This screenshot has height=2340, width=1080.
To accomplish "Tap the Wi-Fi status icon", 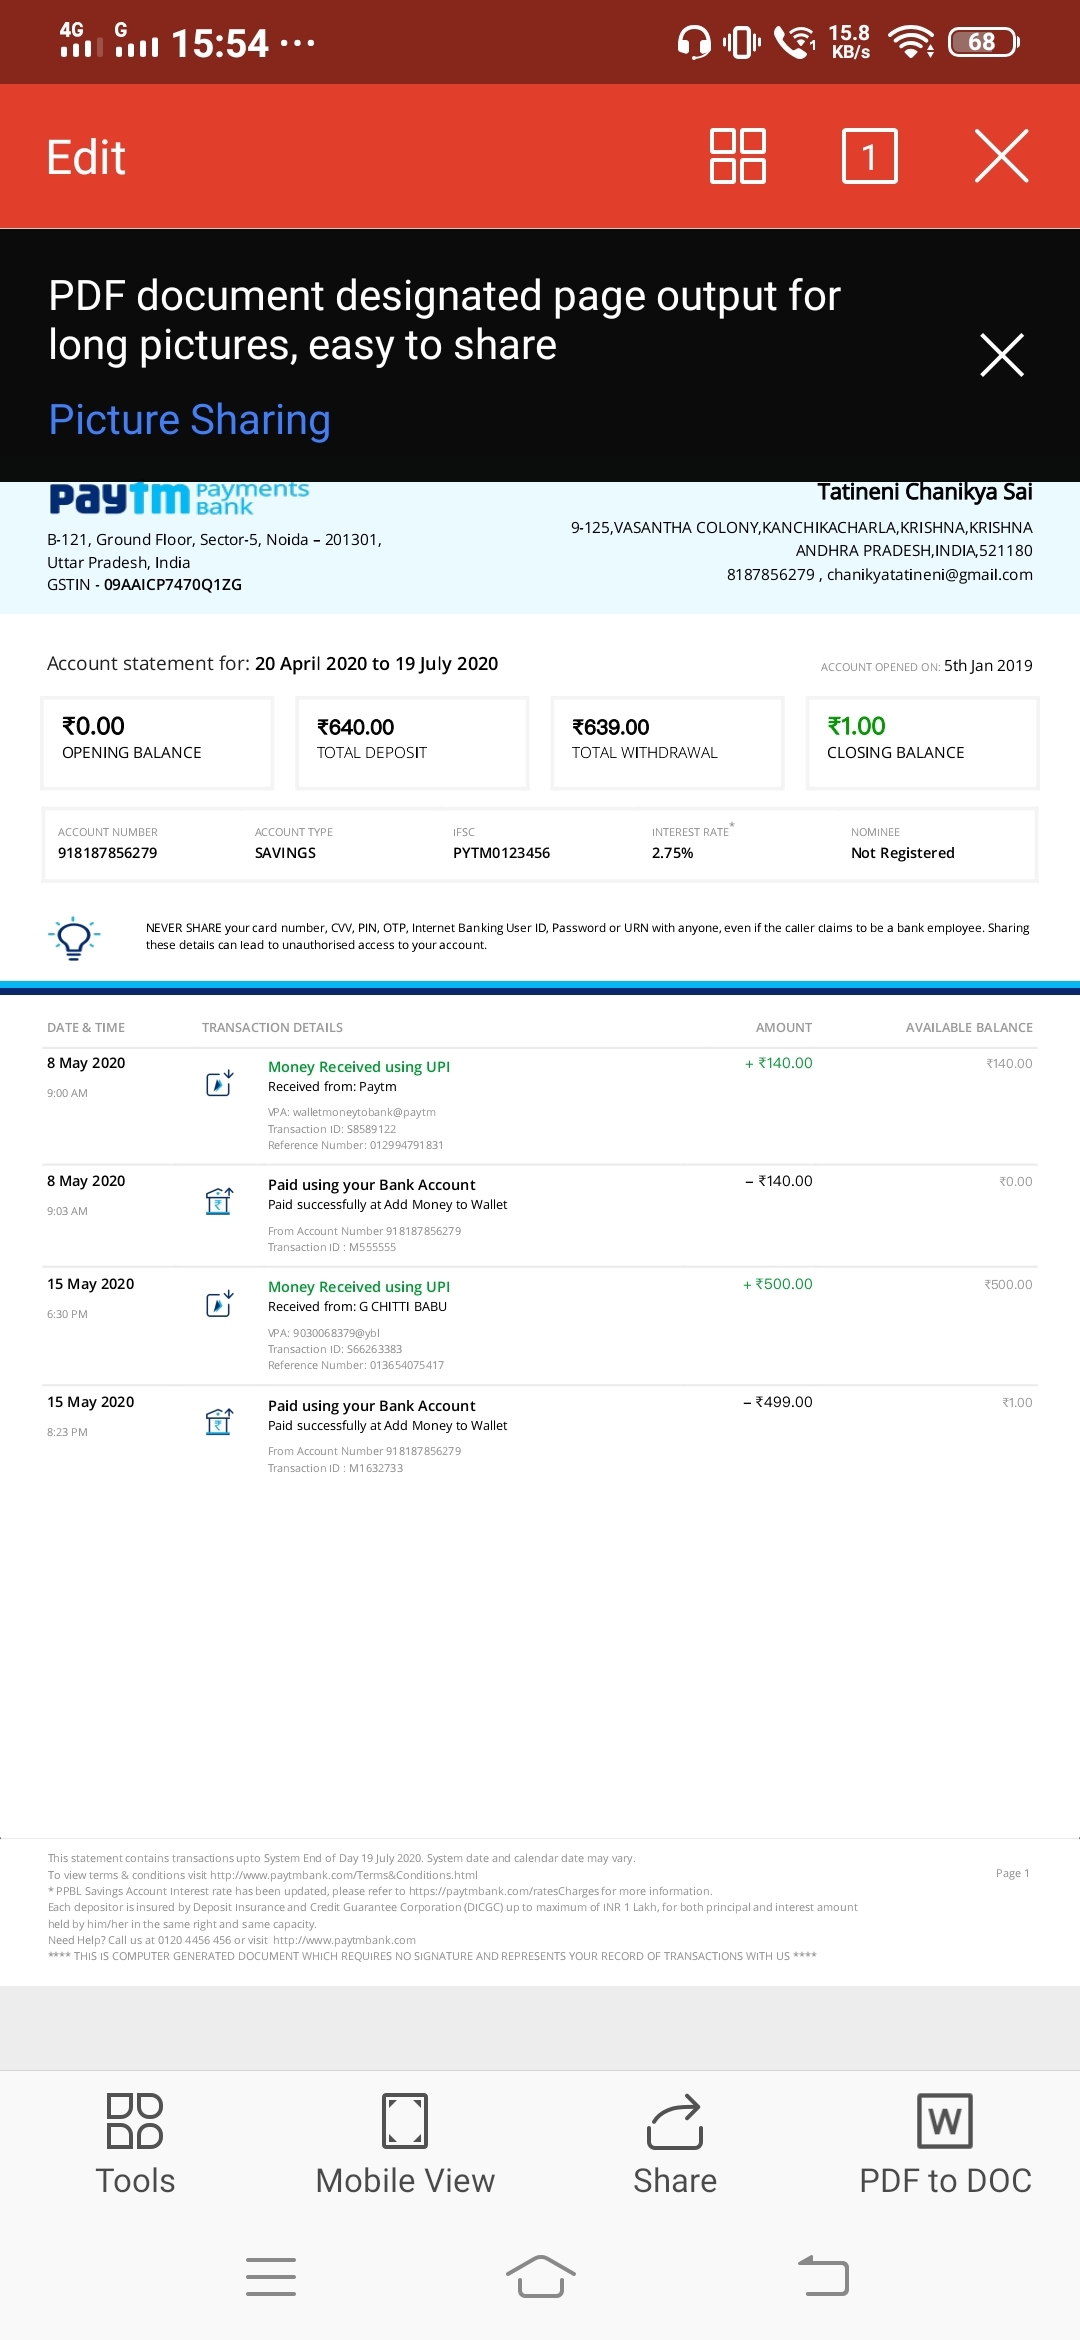I will coord(911,42).
